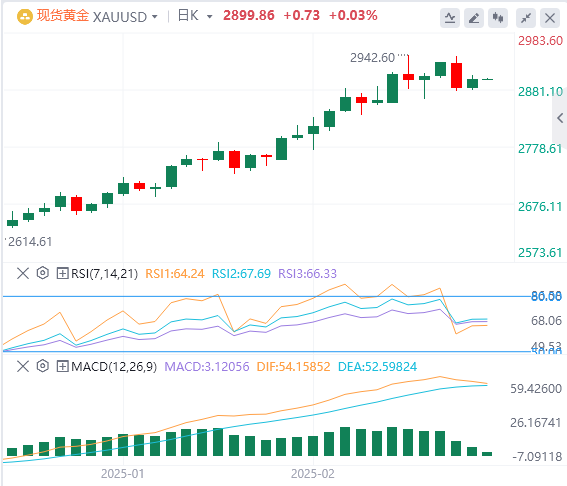Click the MACD(12,26,9) indicator label
This screenshot has height=486, width=567.
click(x=114, y=367)
